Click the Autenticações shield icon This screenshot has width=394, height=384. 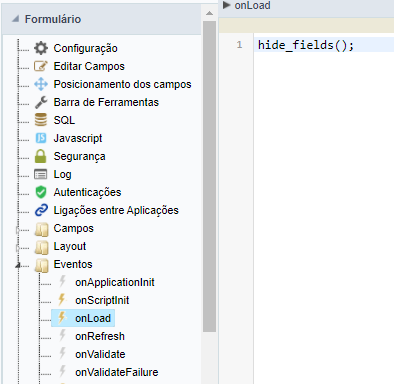(41, 192)
